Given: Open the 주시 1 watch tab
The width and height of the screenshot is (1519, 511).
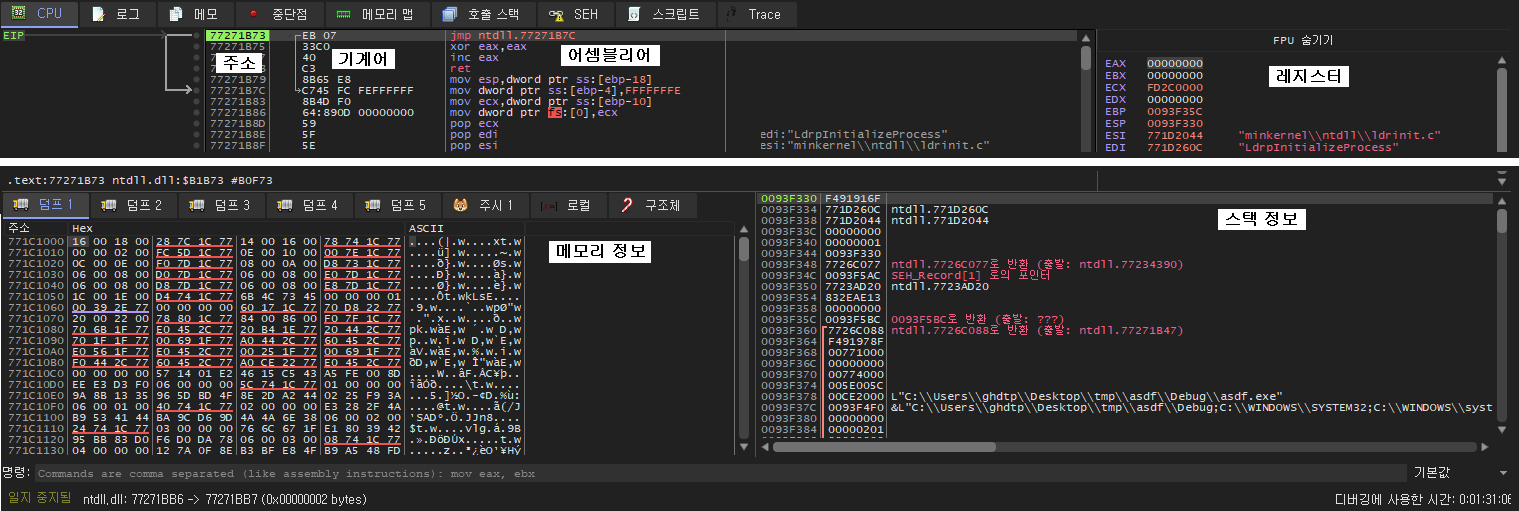Looking at the screenshot, I should [484, 205].
